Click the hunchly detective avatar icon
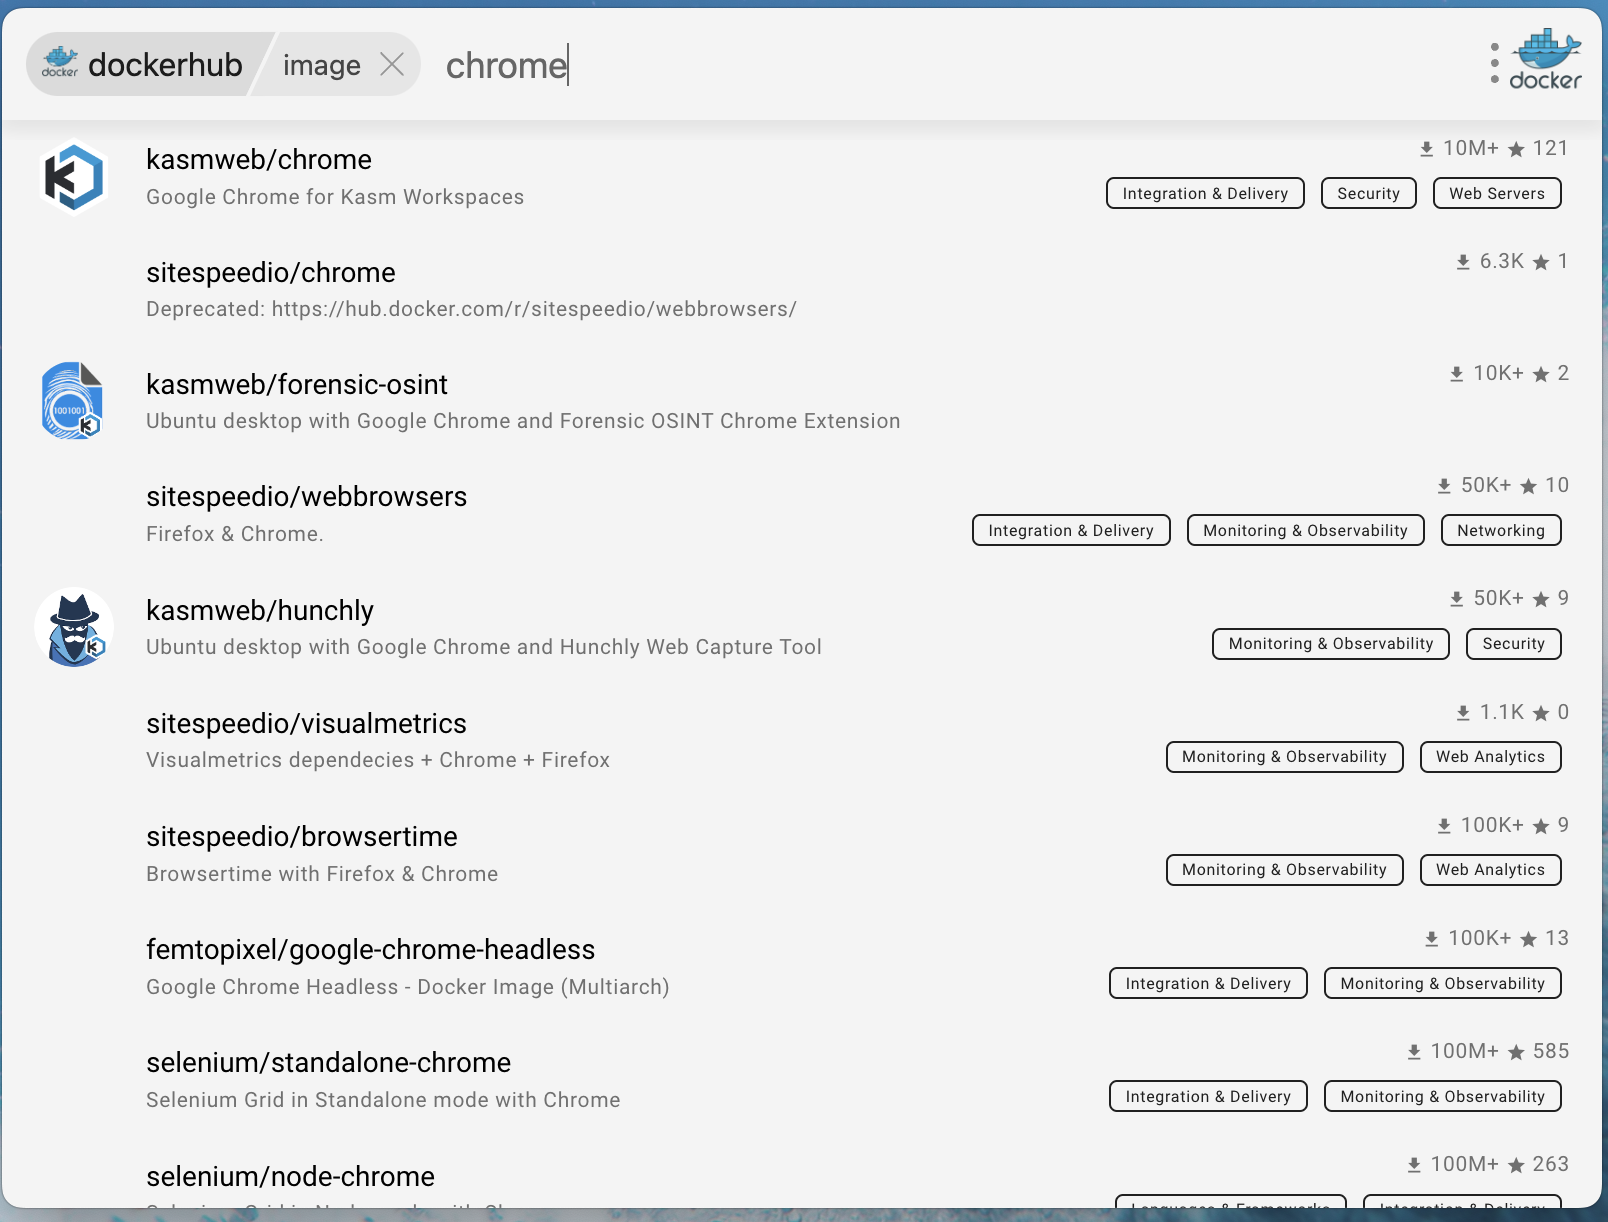The image size is (1608, 1222). click(x=74, y=627)
